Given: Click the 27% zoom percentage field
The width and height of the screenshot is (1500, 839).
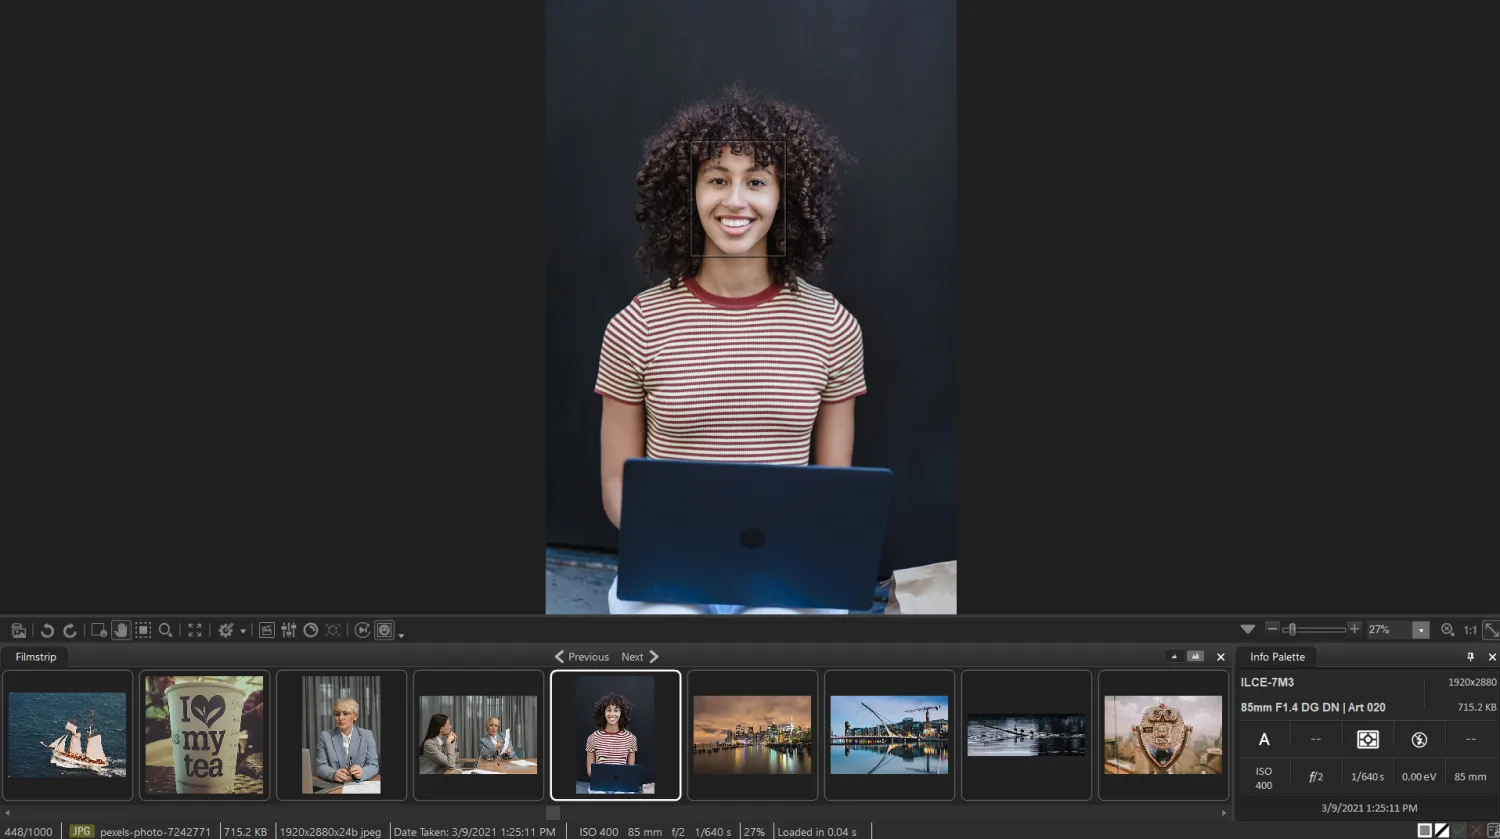Looking at the screenshot, I should click(1389, 629).
